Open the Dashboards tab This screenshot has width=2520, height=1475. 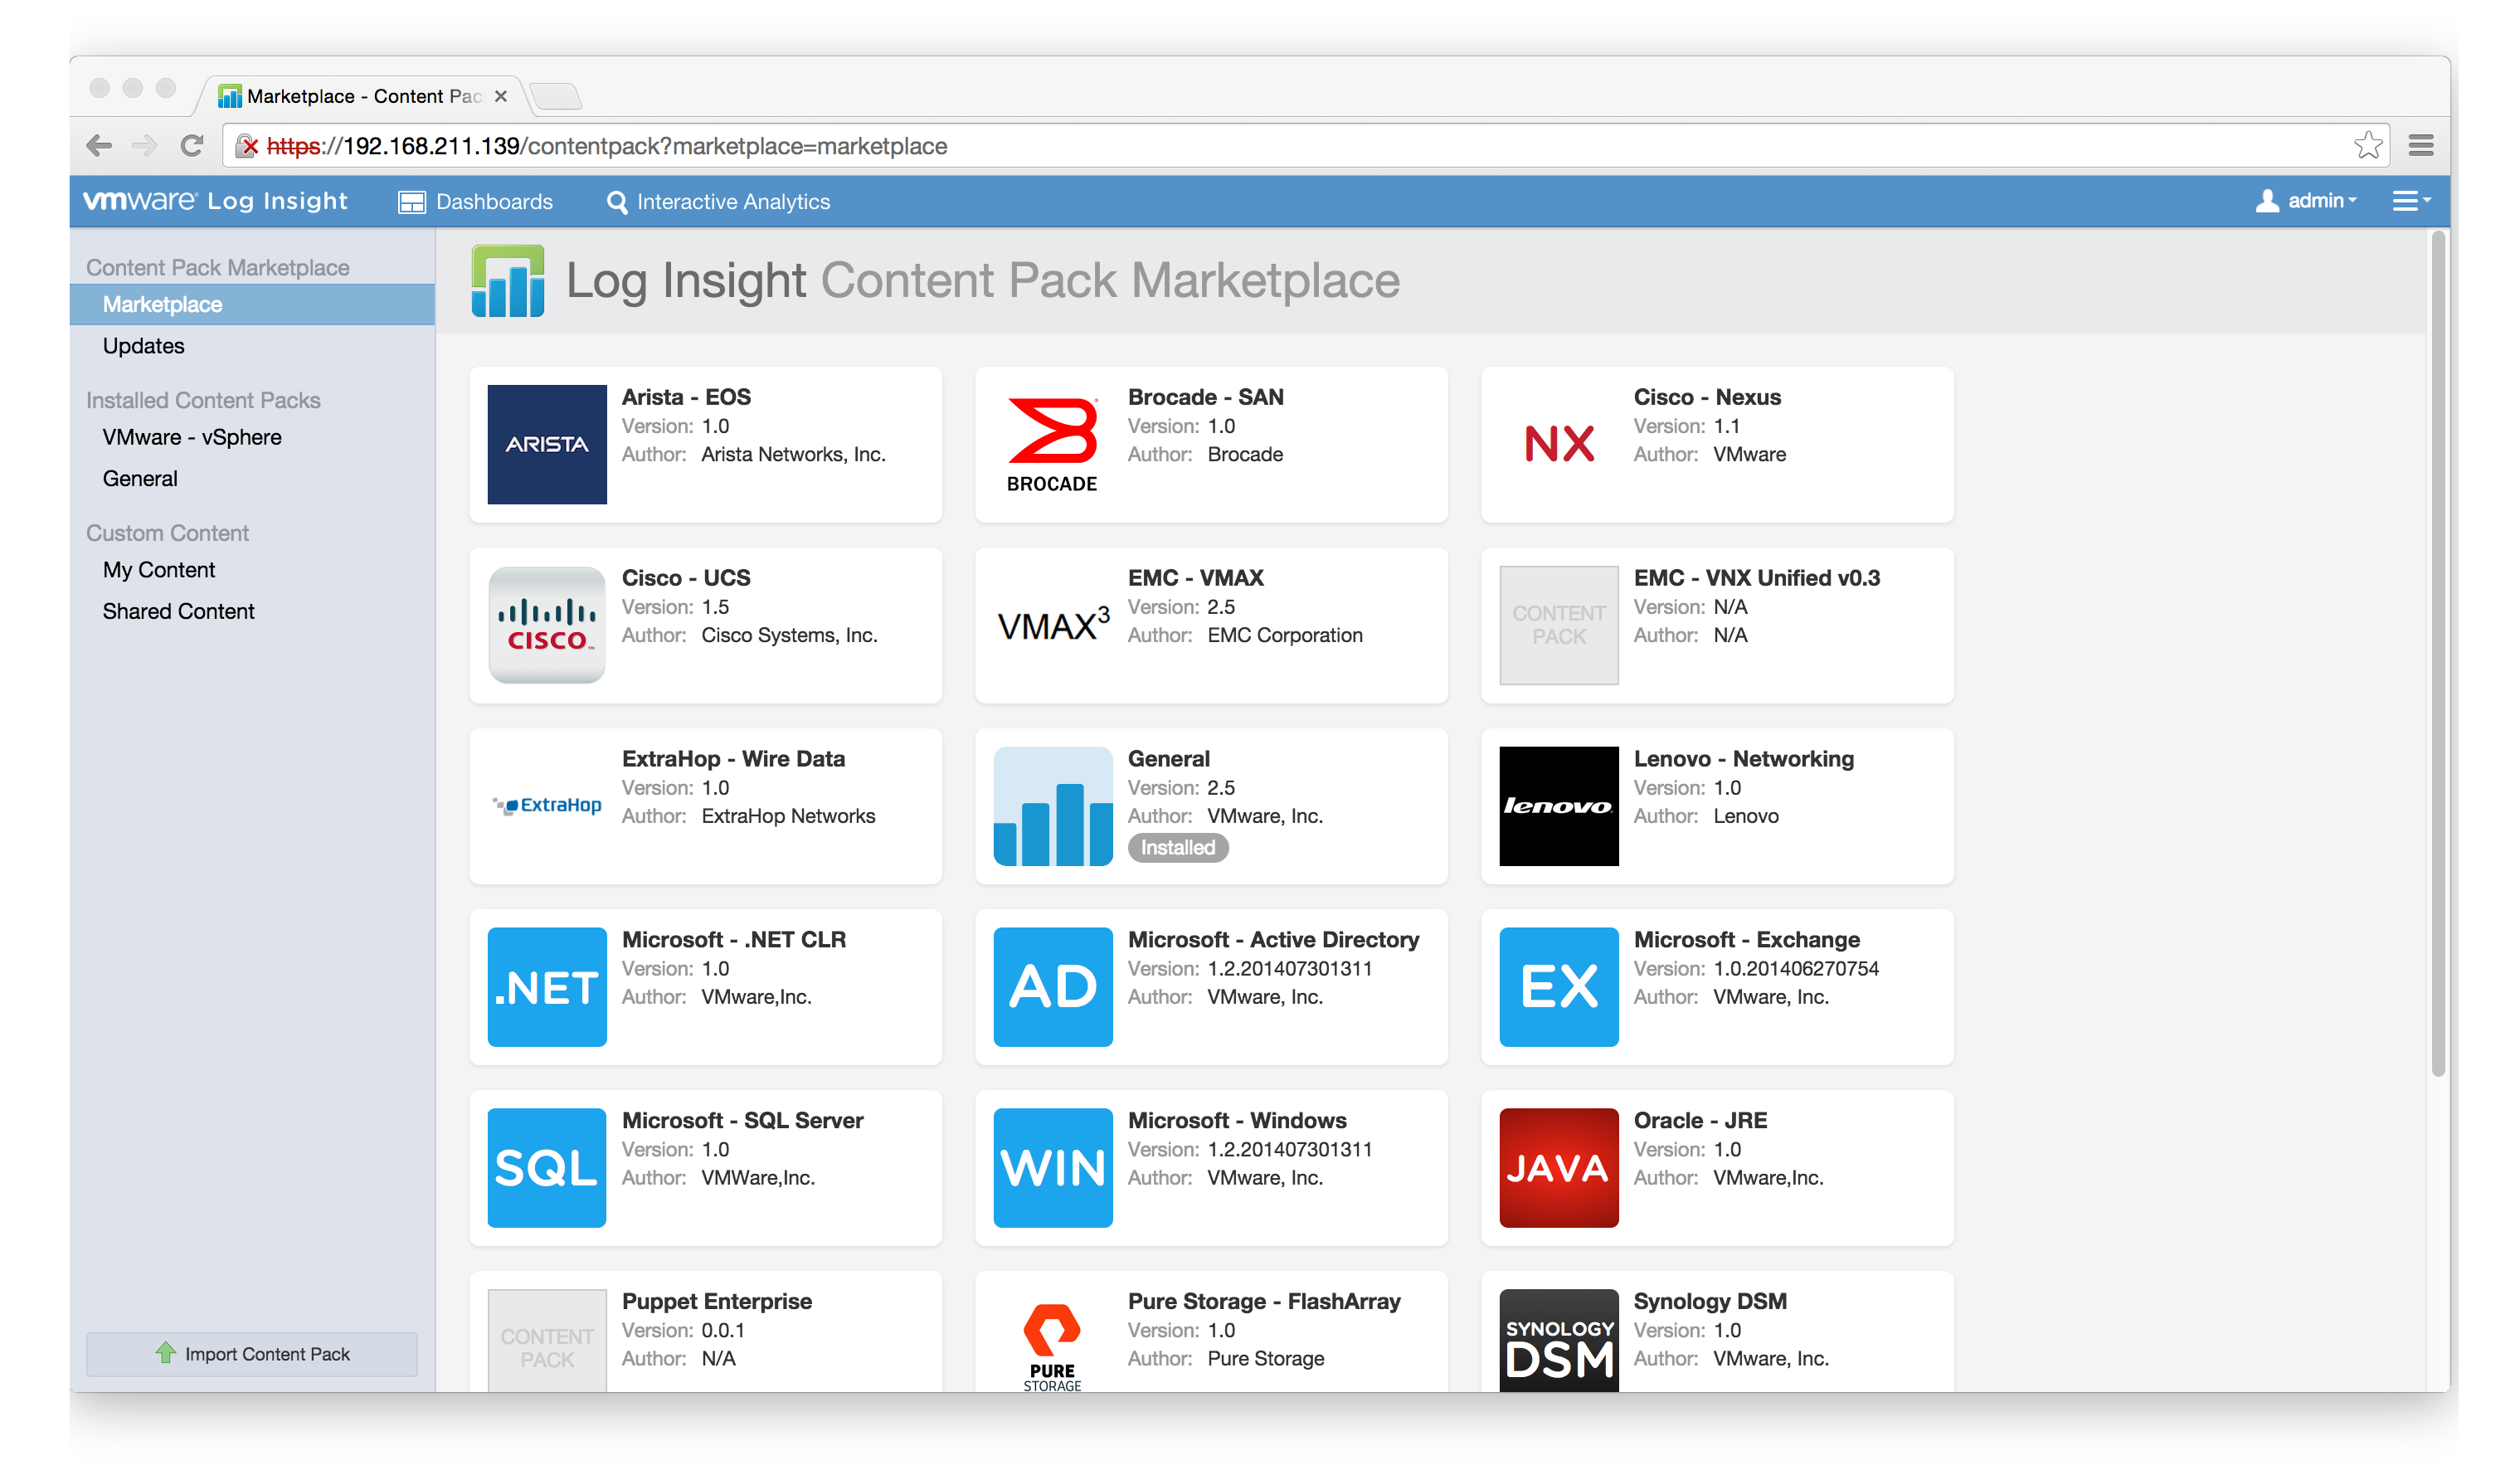pos(475,202)
